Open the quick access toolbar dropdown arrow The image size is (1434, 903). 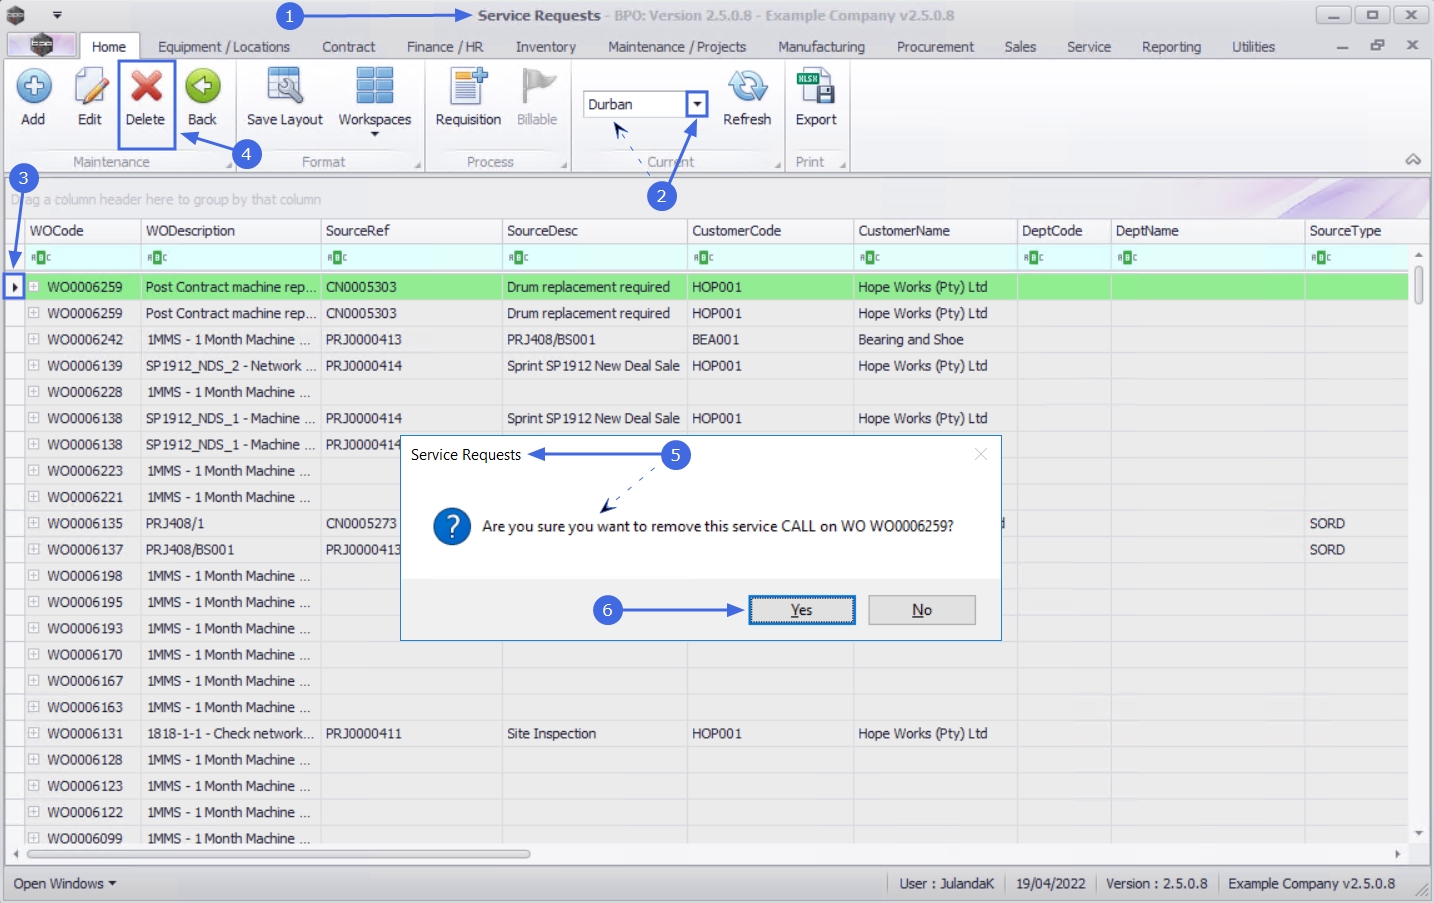click(57, 15)
